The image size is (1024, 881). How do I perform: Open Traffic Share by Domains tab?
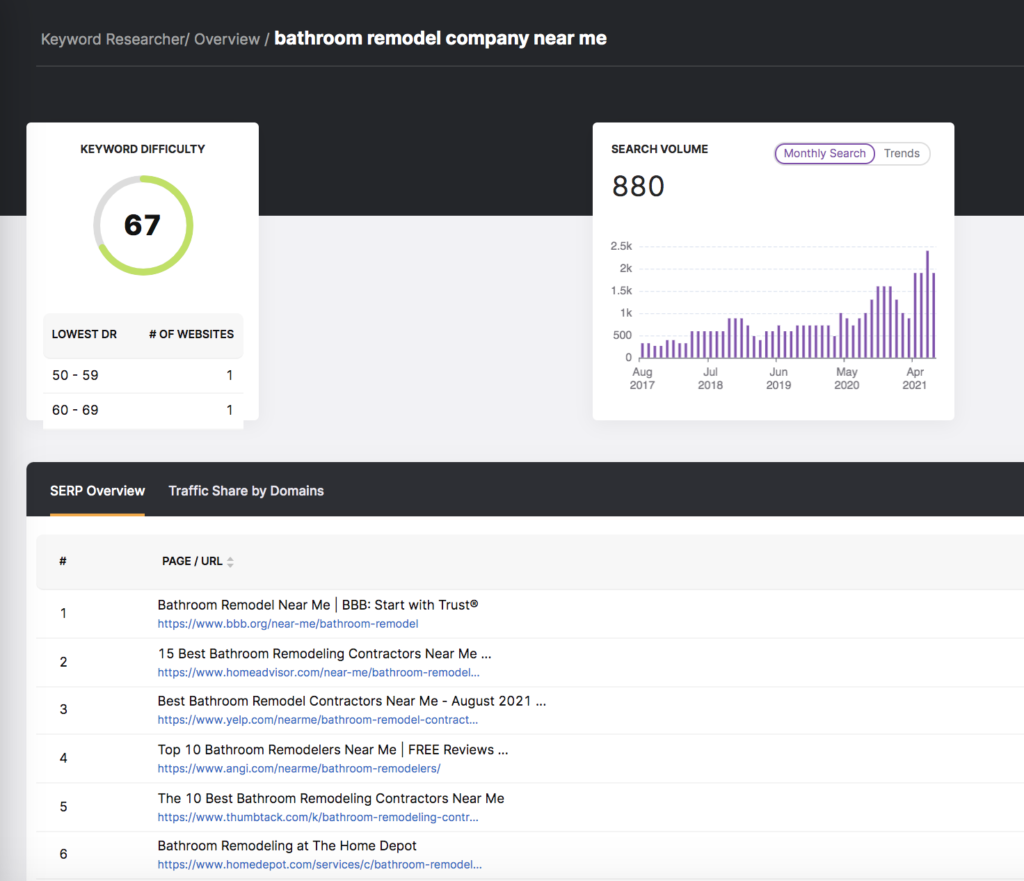point(246,491)
